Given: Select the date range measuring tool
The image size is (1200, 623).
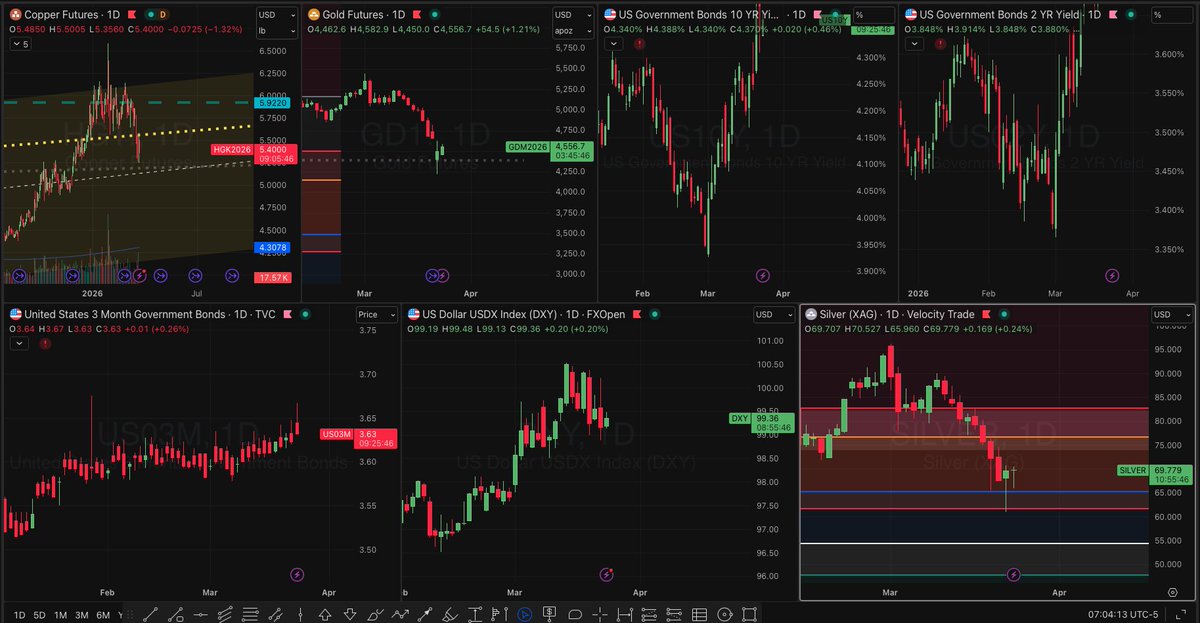Looking at the screenshot, I should 625,613.
